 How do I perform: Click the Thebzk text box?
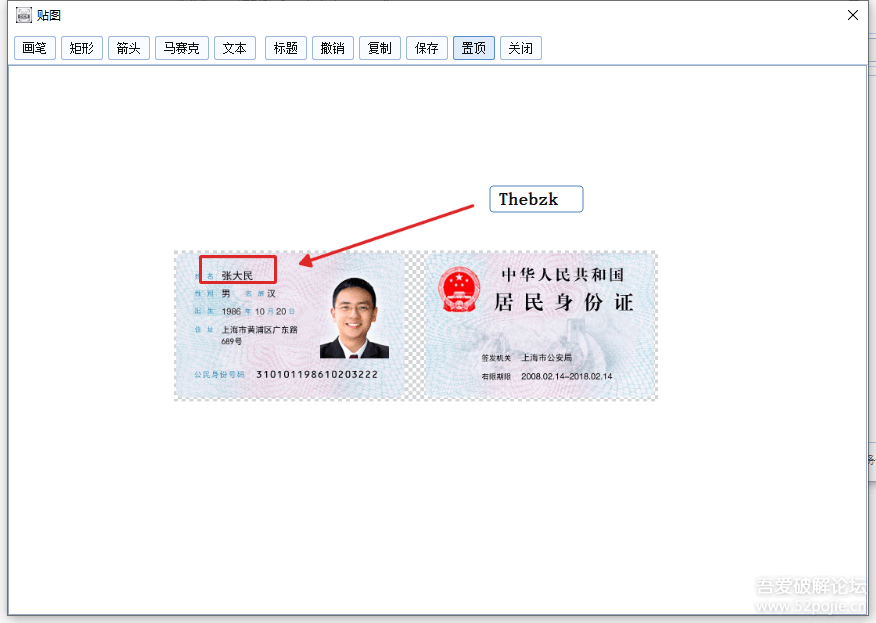click(x=536, y=199)
